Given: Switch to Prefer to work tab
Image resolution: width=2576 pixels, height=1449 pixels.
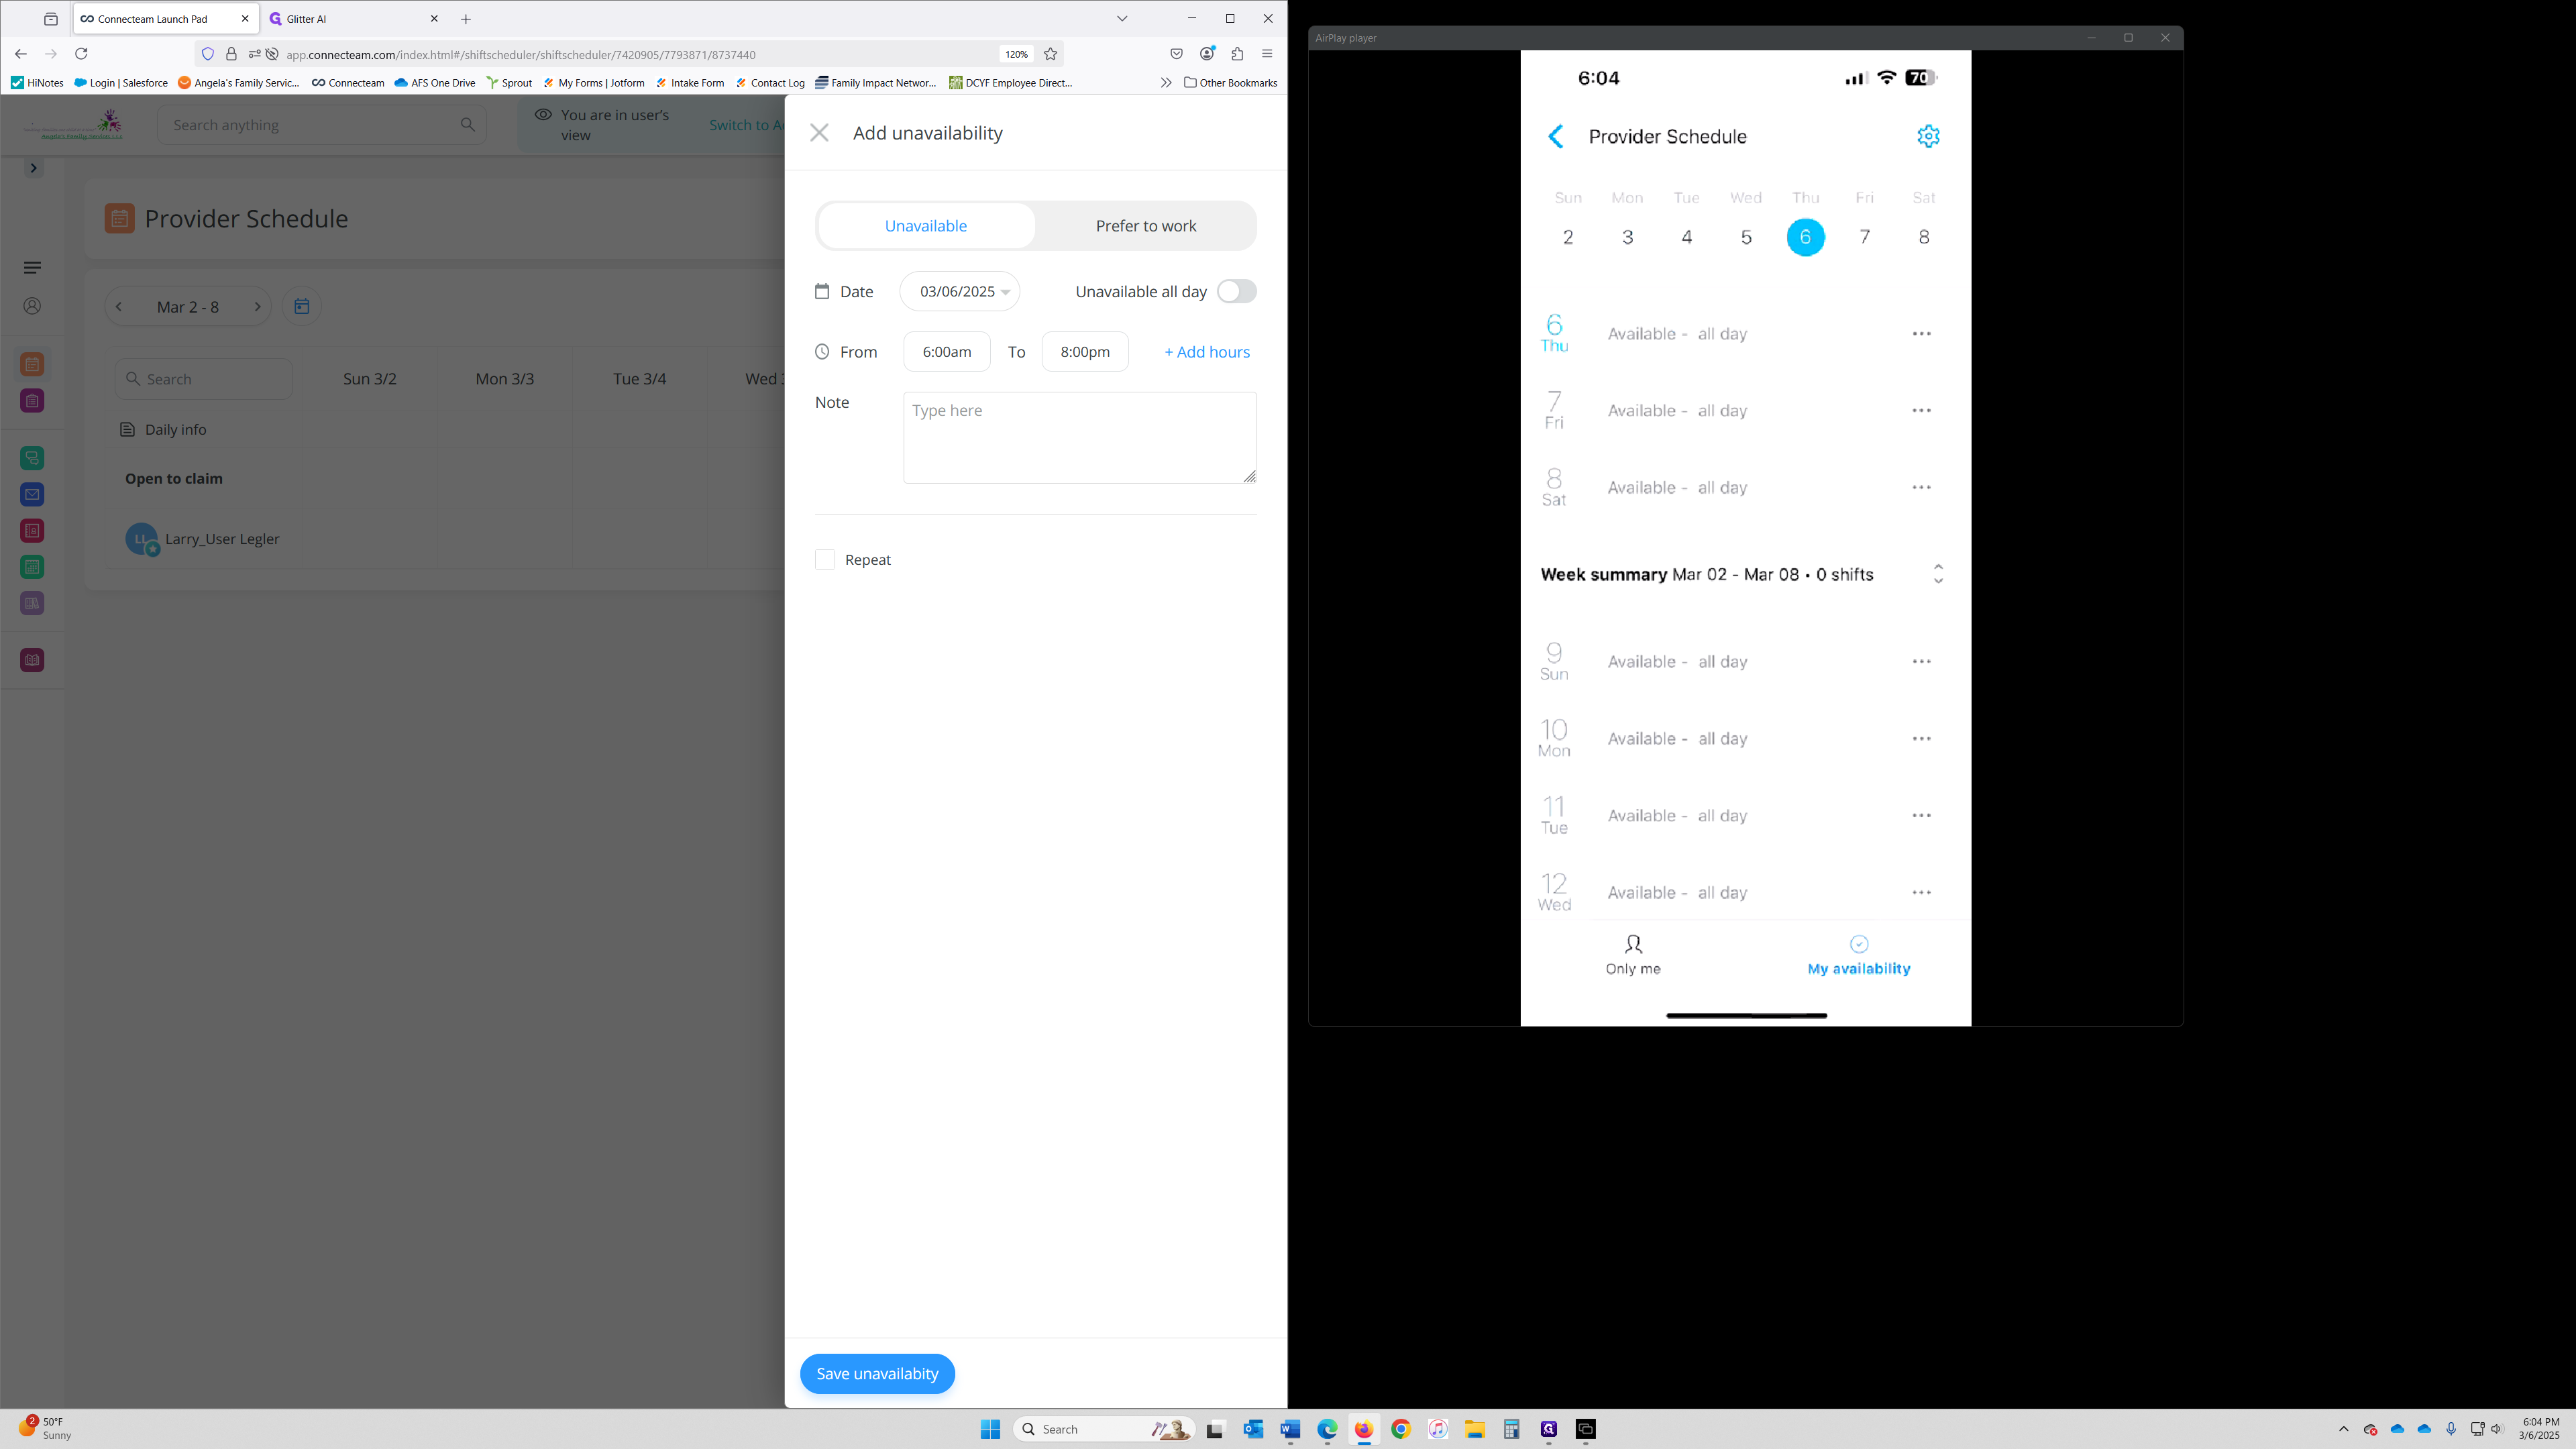Looking at the screenshot, I should [1145, 226].
